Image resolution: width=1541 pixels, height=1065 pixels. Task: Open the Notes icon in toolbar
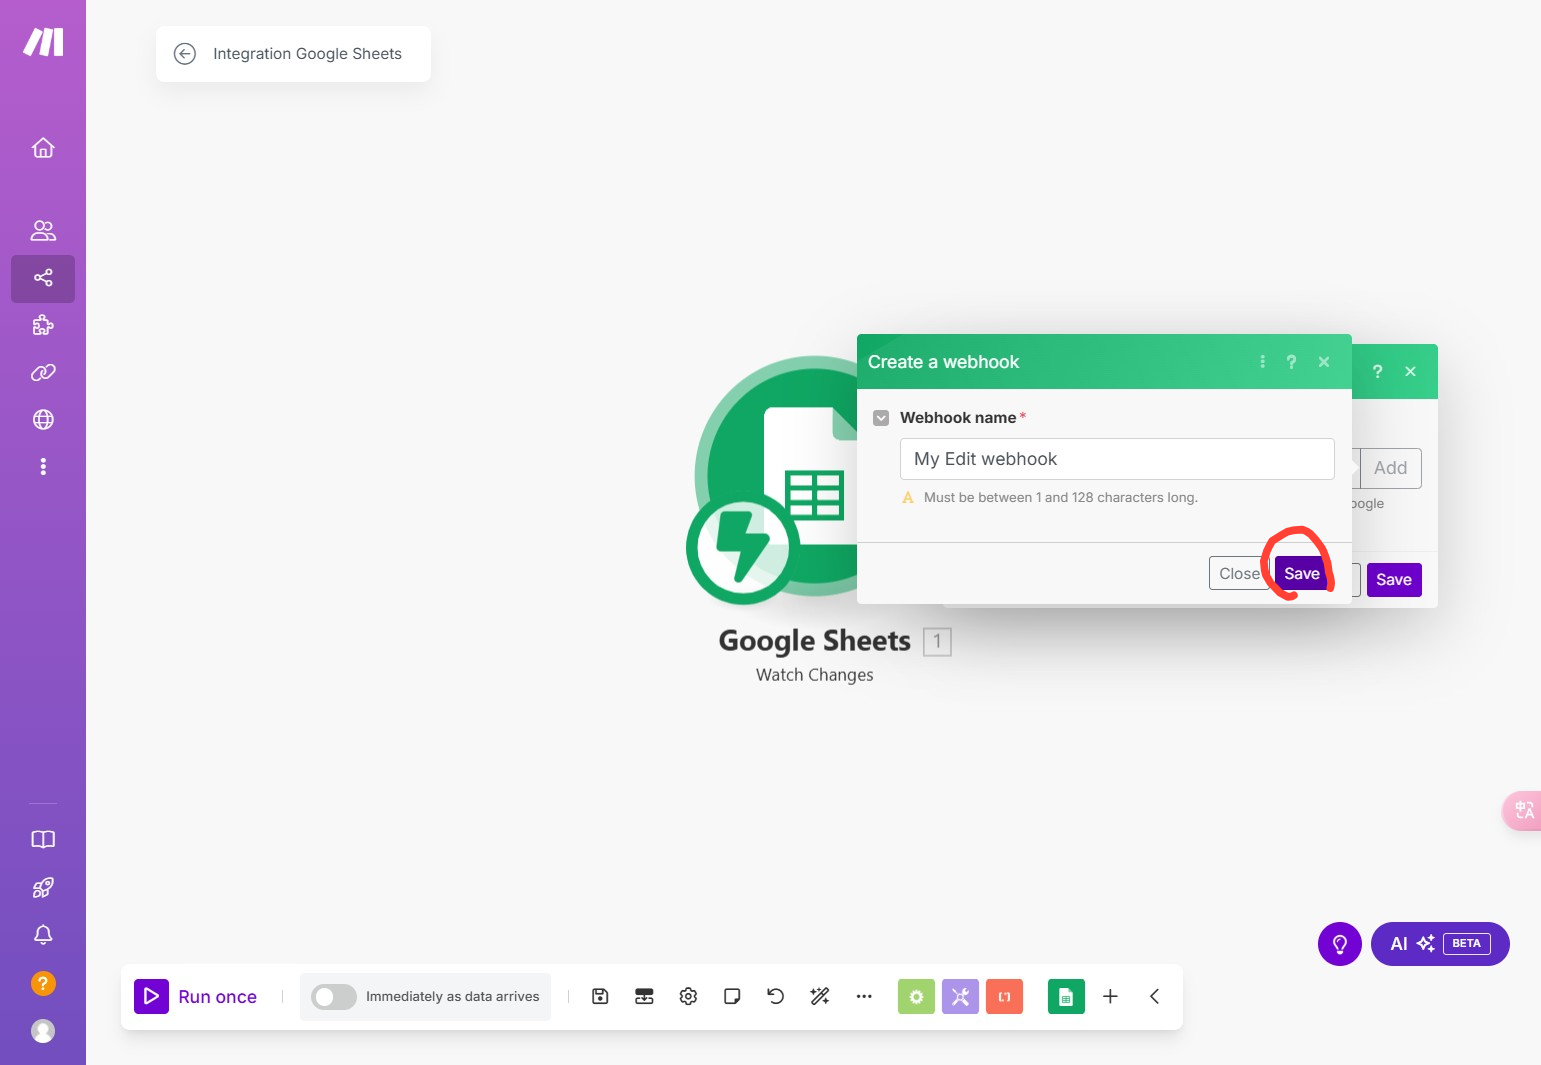tap(732, 997)
